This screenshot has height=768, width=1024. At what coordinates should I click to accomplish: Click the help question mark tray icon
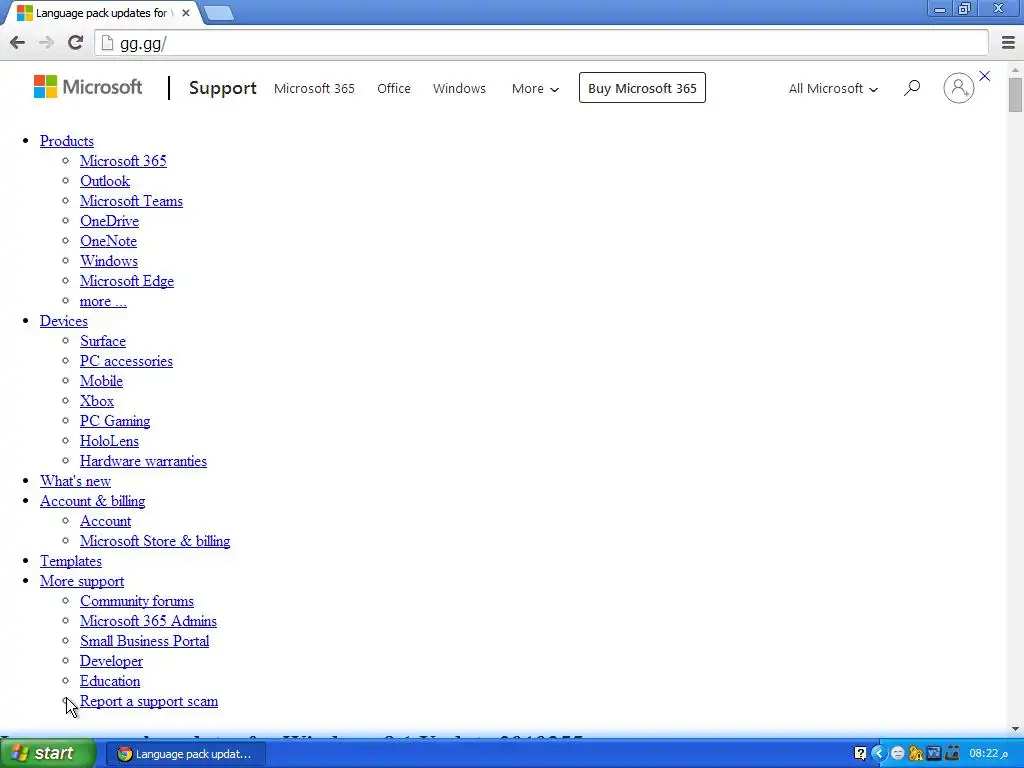(x=860, y=754)
